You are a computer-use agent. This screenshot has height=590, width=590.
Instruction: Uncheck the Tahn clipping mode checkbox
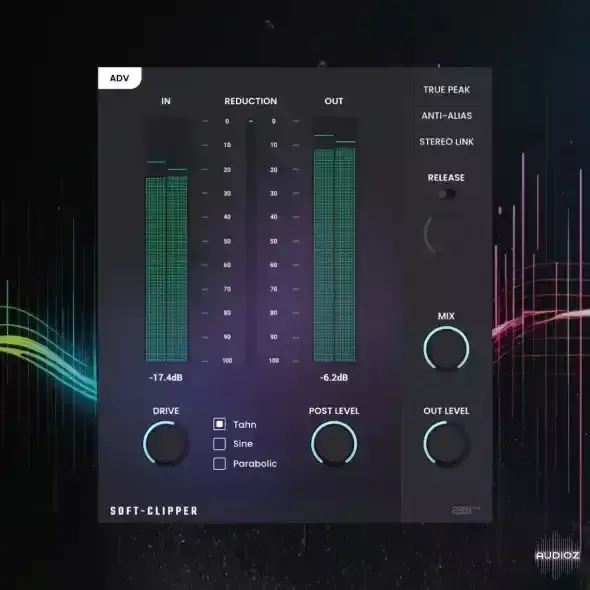[x=219, y=424]
